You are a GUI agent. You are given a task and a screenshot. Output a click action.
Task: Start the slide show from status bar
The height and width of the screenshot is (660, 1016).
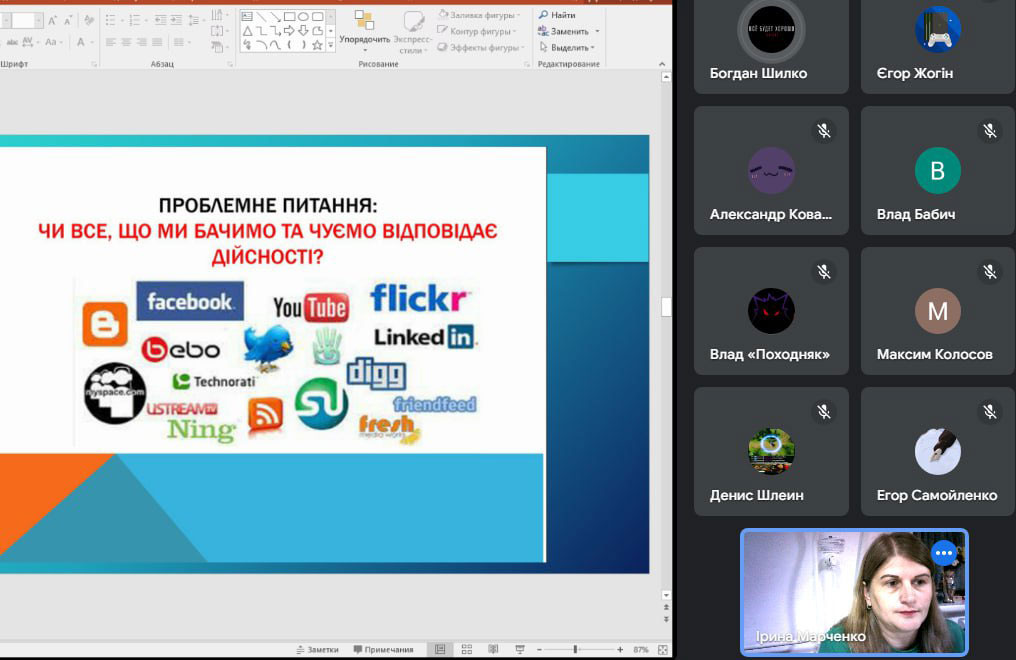coord(520,650)
